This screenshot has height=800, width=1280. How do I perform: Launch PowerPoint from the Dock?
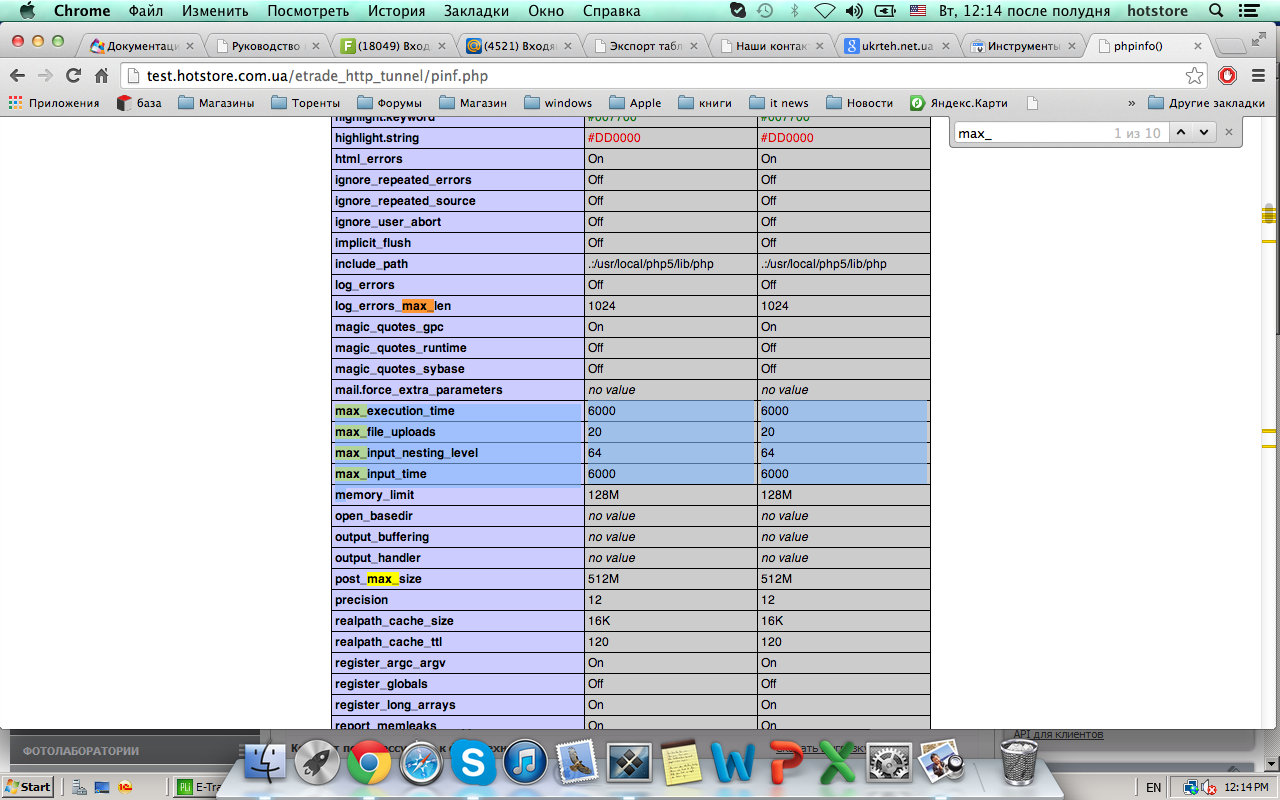(785, 764)
